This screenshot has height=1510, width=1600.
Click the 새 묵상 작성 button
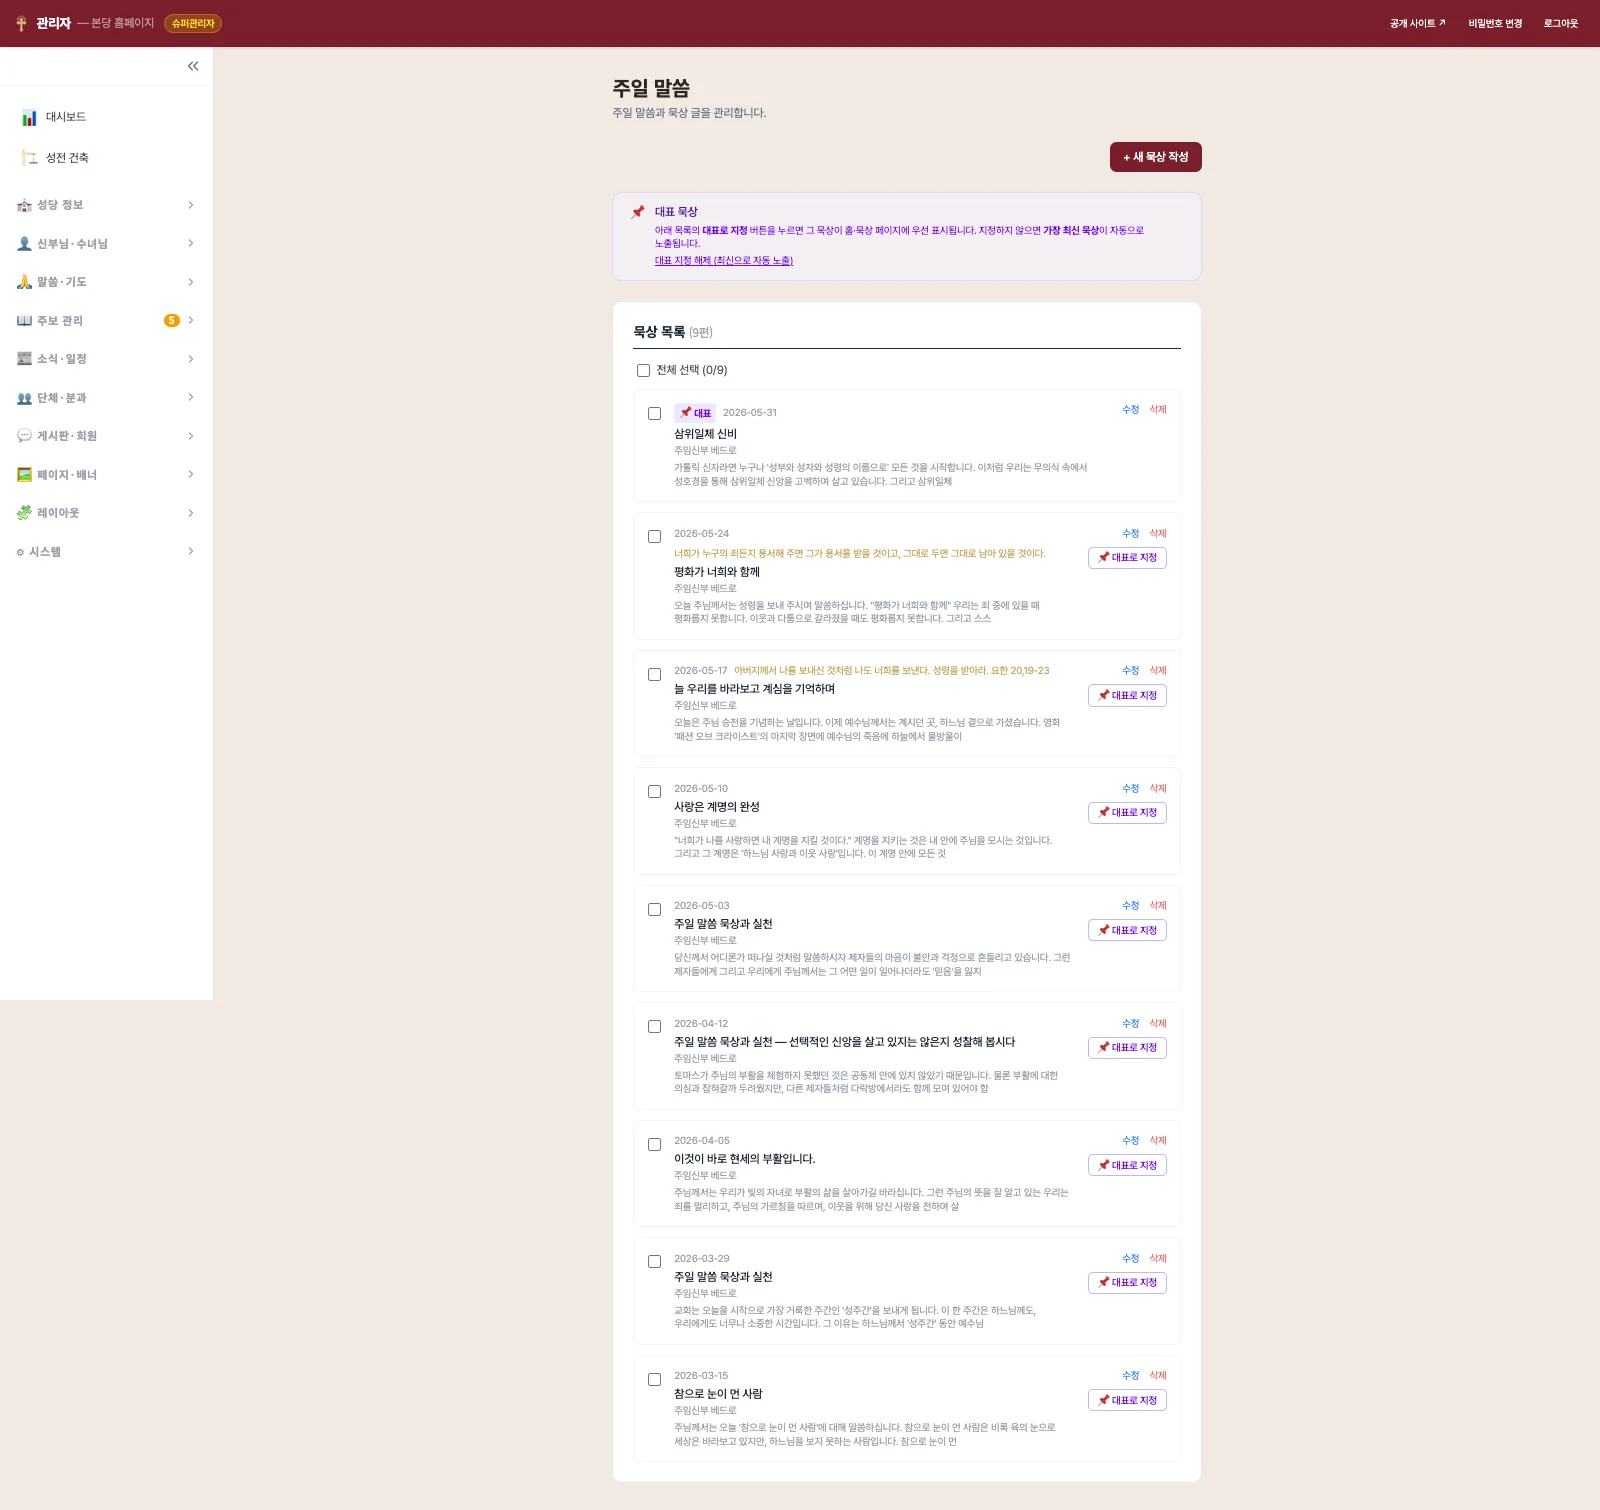(1155, 157)
